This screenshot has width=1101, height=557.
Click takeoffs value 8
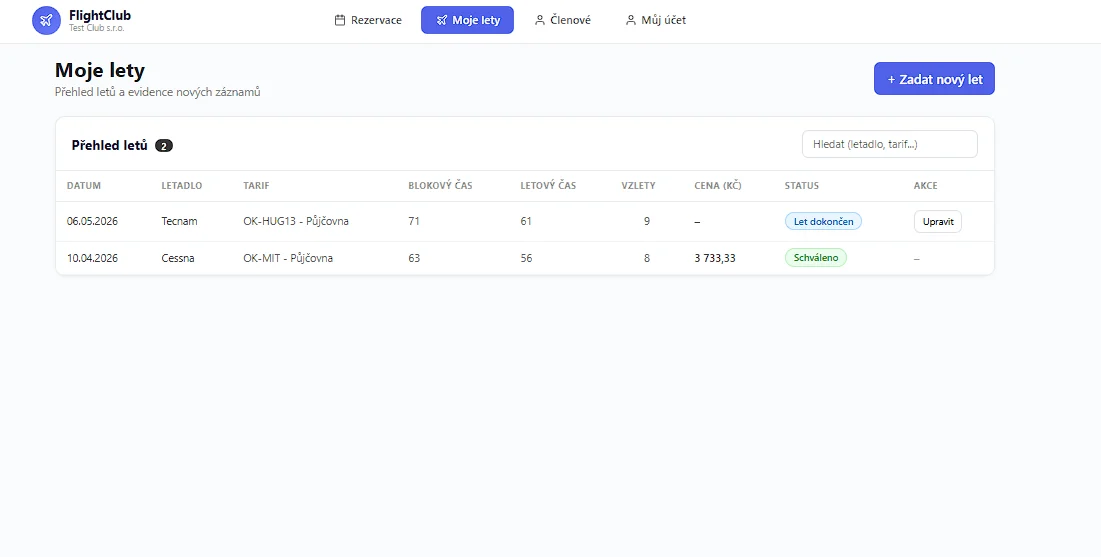(647, 258)
